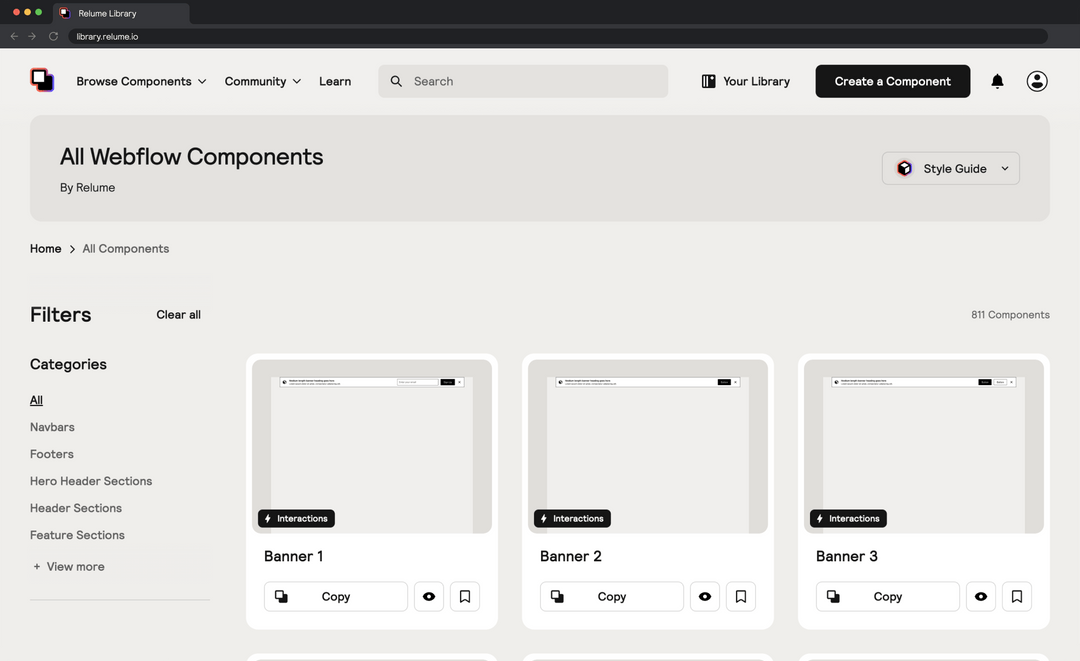Open the profile avatar menu
Screen dimensions: 1080x661
[1037, 81]
